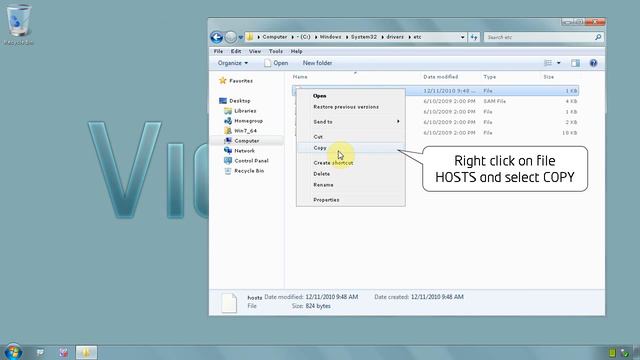The height and width of the screenshot is (360, 640).
Task: Sort by the Size column header
Action: point(549,77)
